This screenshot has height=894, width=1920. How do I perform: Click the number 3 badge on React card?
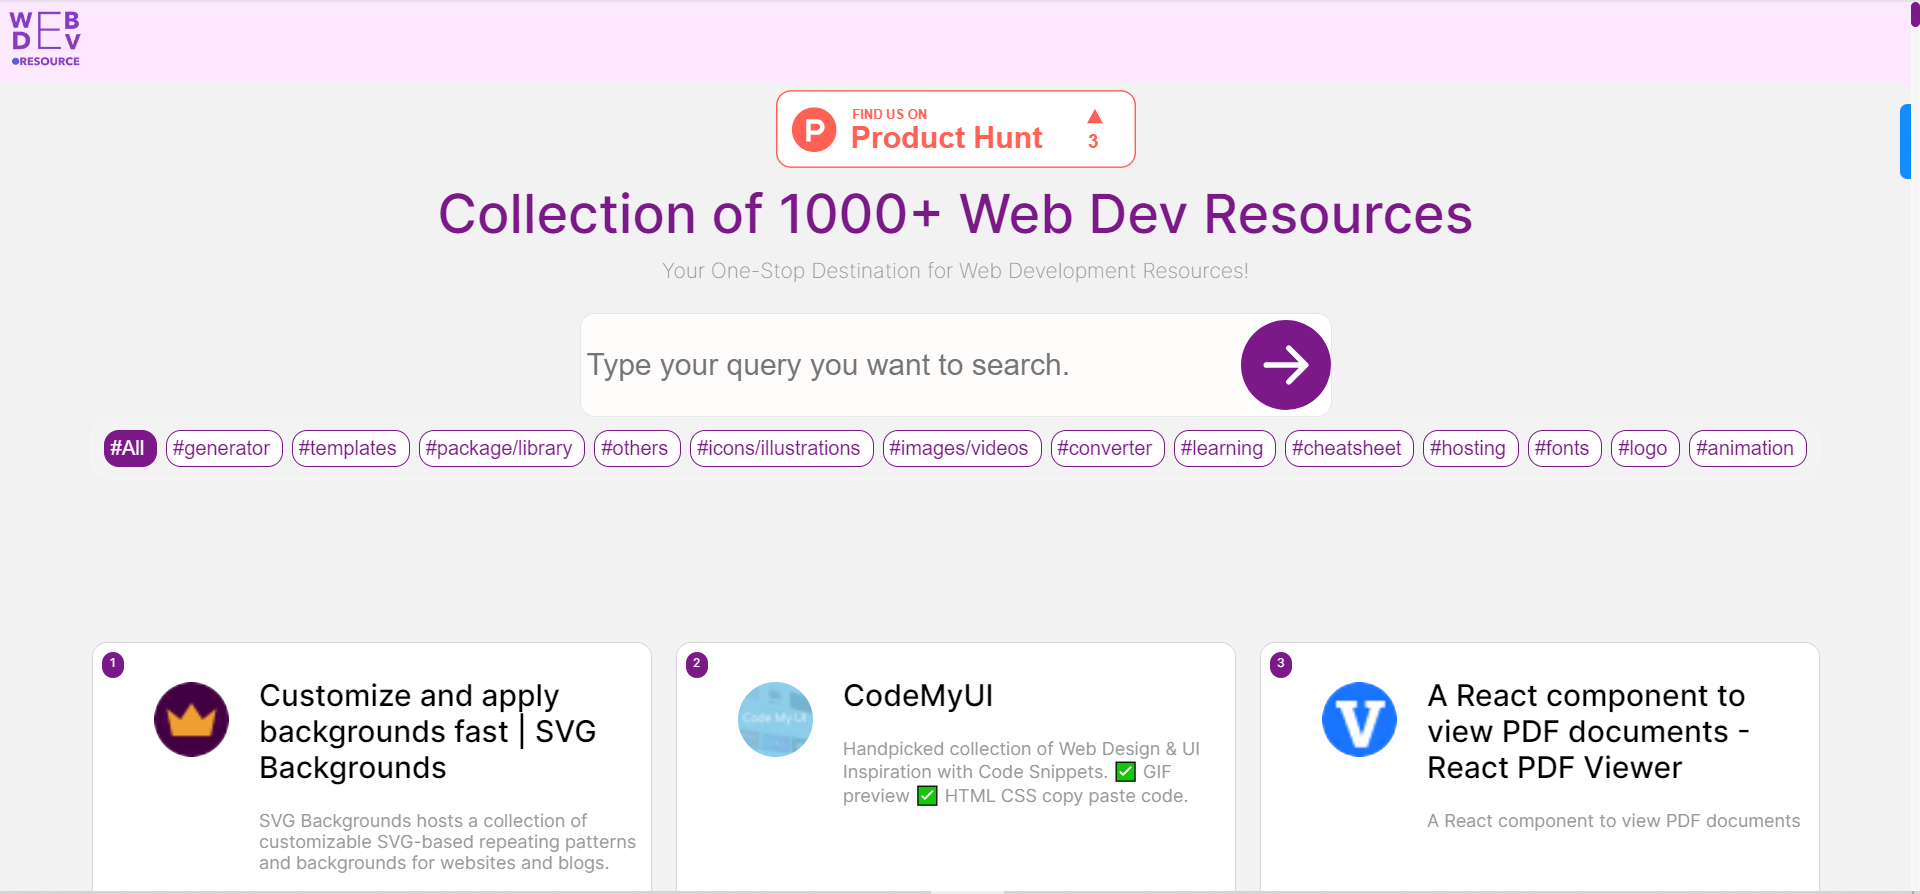(x=1281, y=664)
